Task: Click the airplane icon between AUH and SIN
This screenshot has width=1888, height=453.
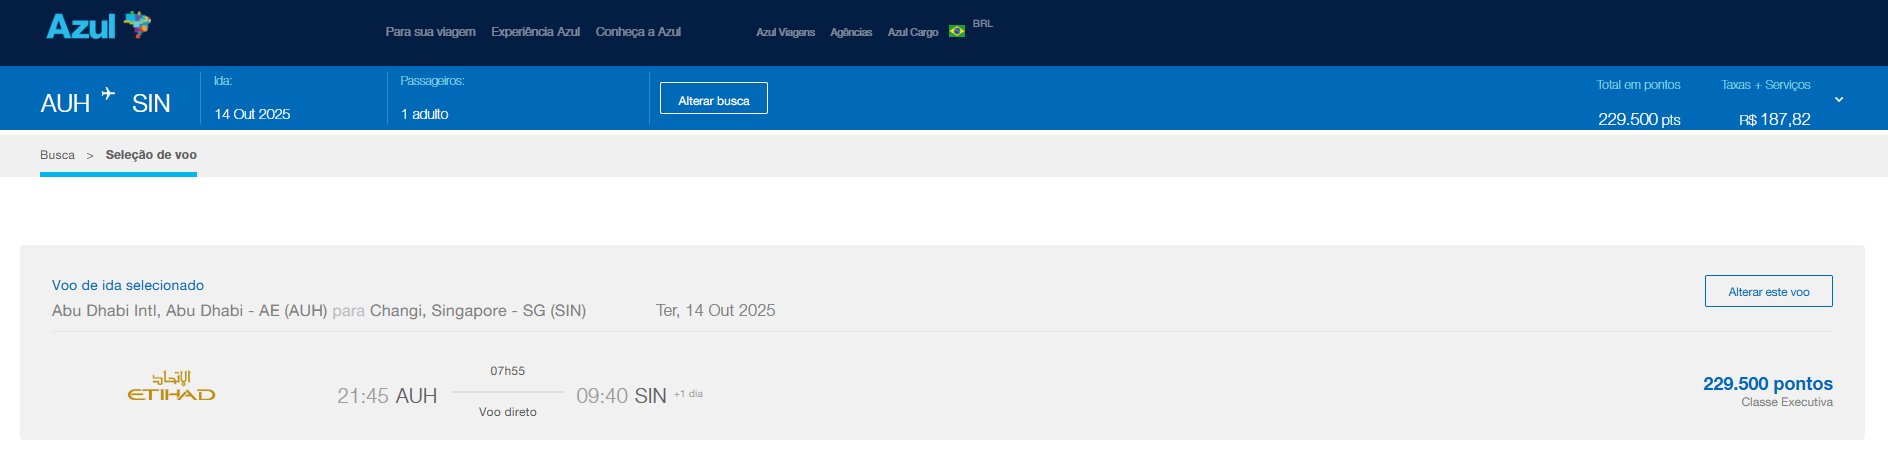Action: [x=108, y=94]
